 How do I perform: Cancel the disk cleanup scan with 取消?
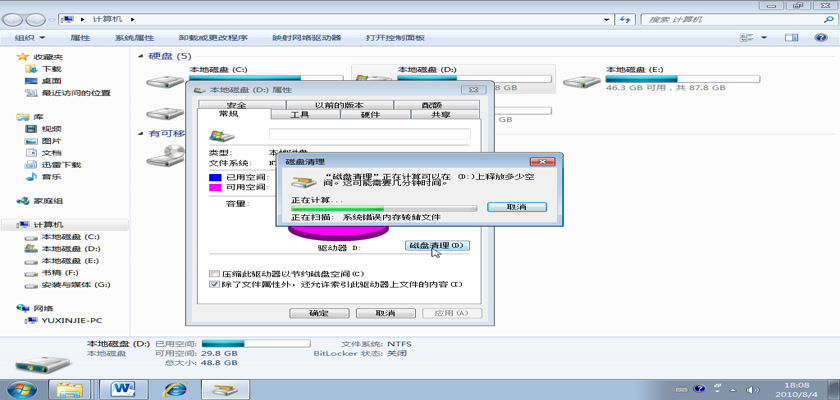point(516,206)
